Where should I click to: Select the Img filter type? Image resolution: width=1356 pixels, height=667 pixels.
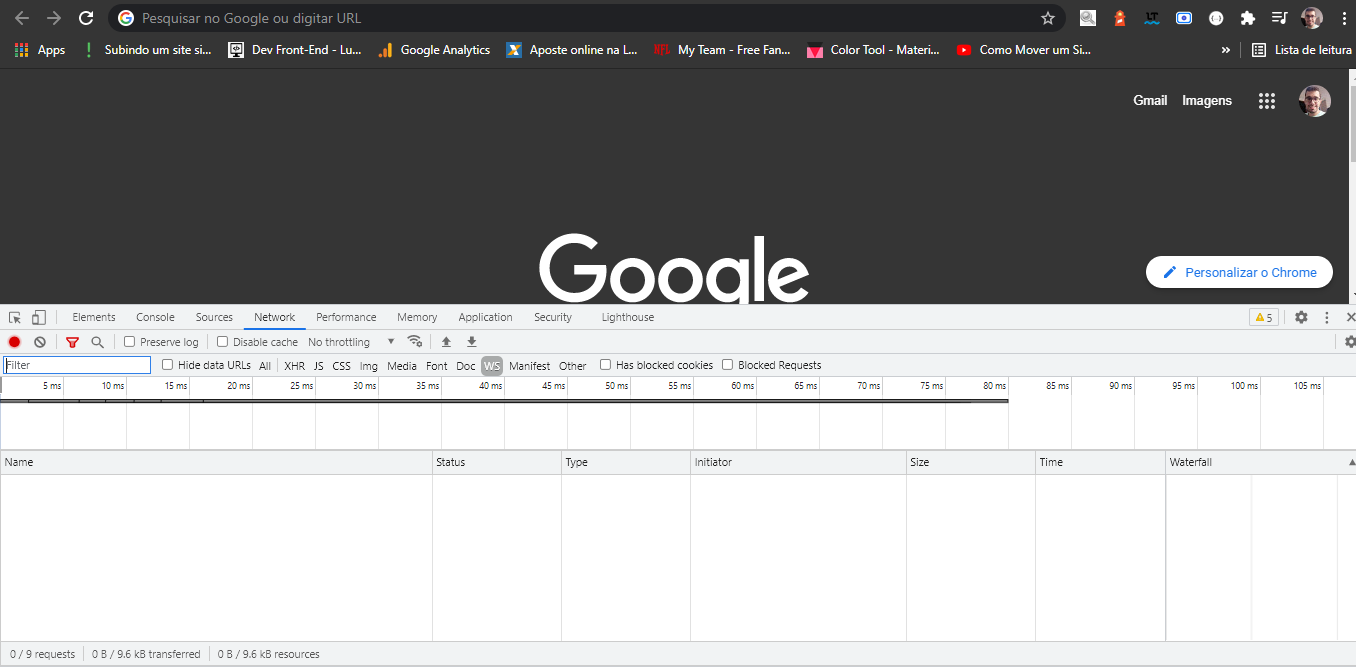pos(369,366)
